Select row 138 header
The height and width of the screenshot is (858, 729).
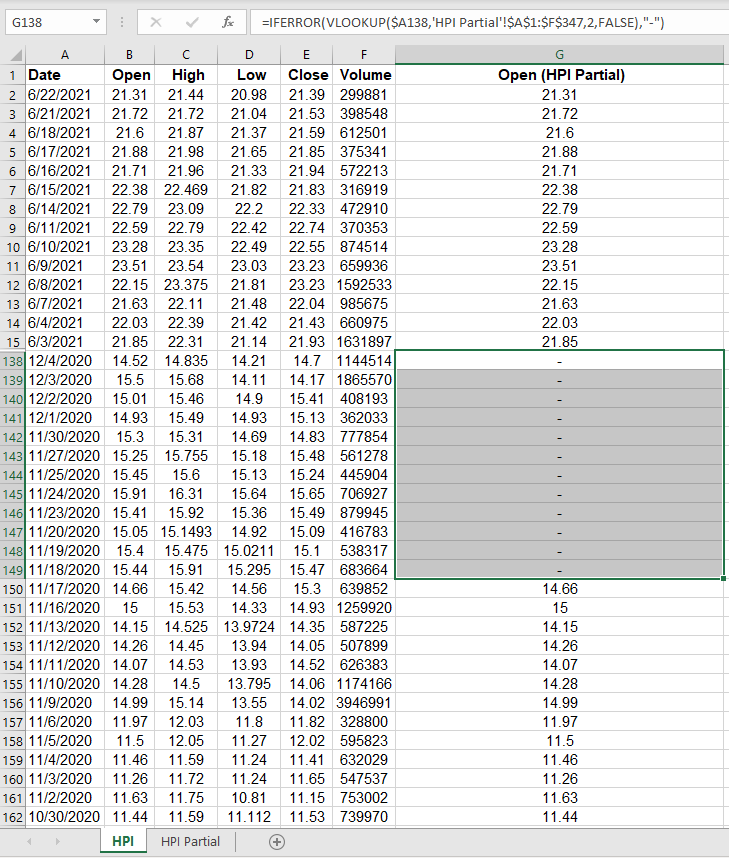(13, 359)
